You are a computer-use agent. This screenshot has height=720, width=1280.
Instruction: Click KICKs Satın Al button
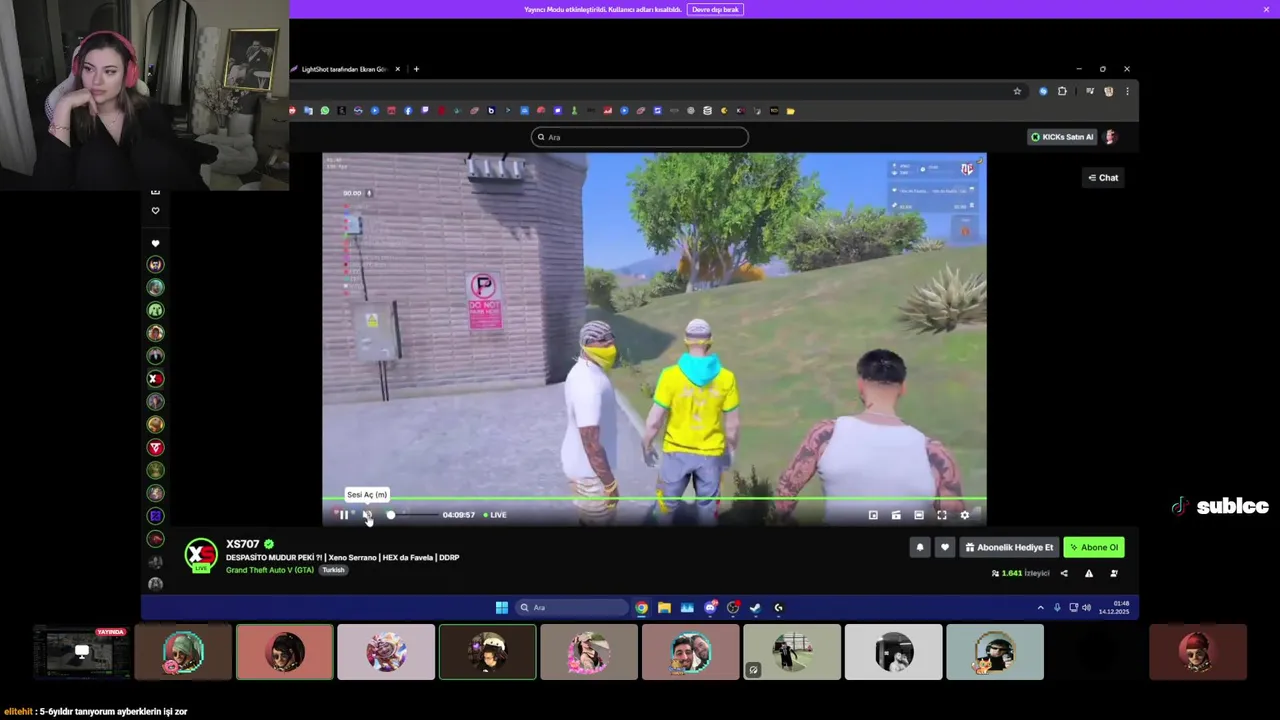click(1062, 137)
